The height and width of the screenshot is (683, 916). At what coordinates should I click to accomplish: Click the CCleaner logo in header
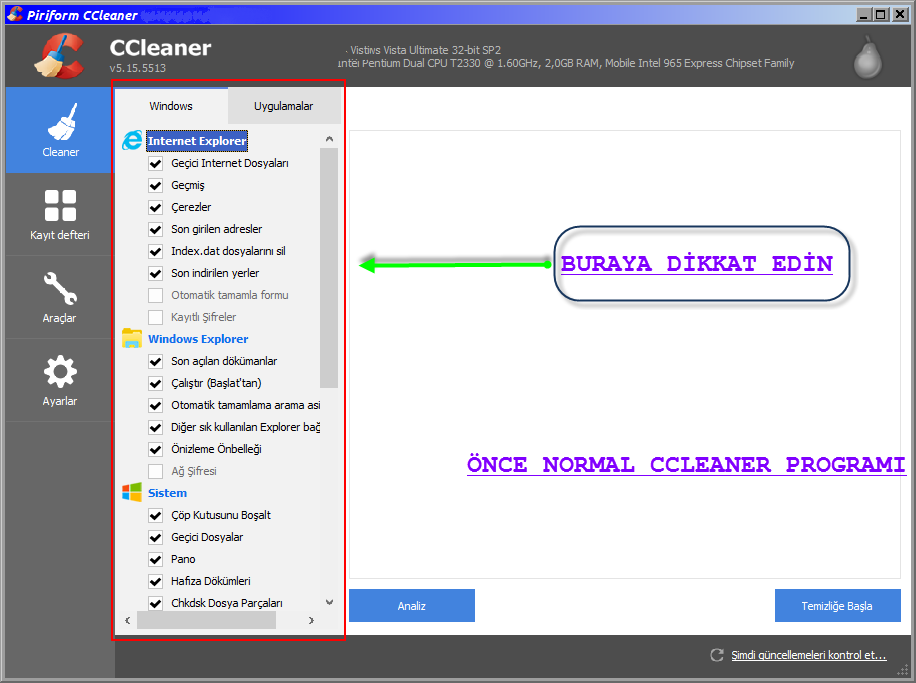click(x=60, y=56)
